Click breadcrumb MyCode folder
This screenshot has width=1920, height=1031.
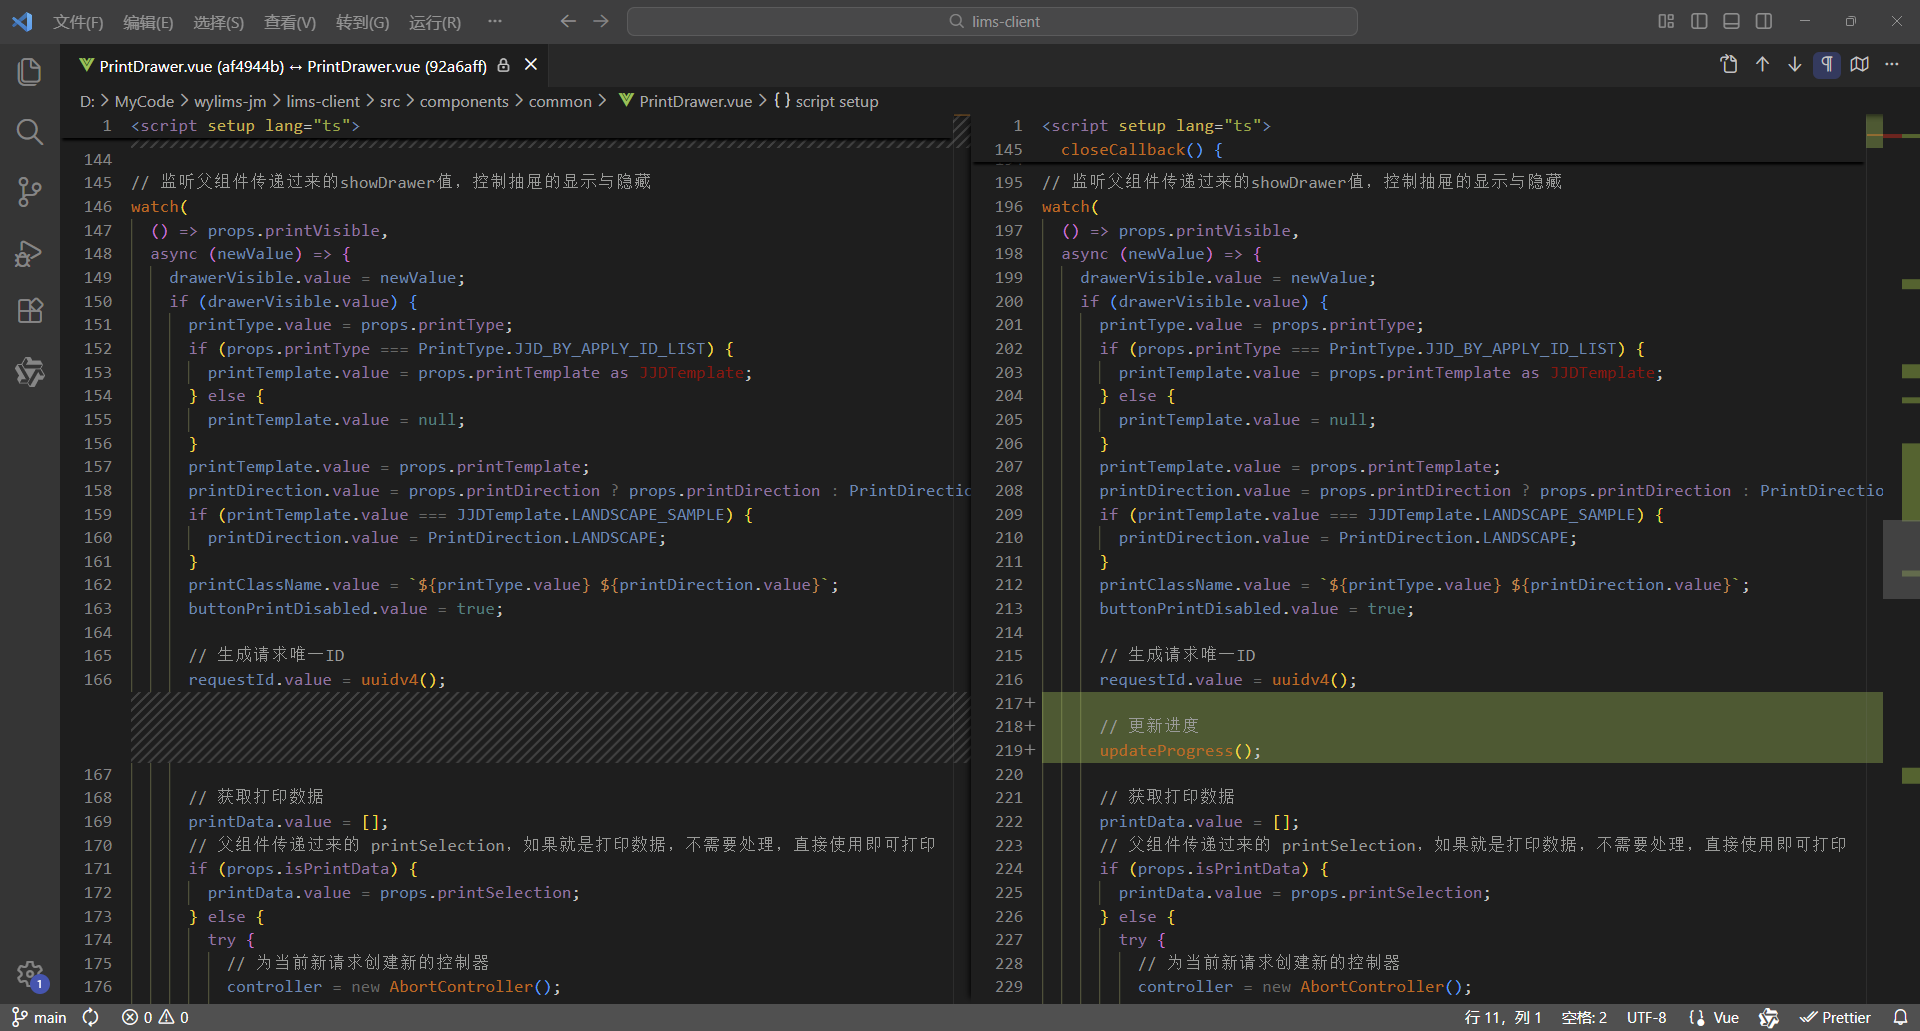tap(144, 101)
